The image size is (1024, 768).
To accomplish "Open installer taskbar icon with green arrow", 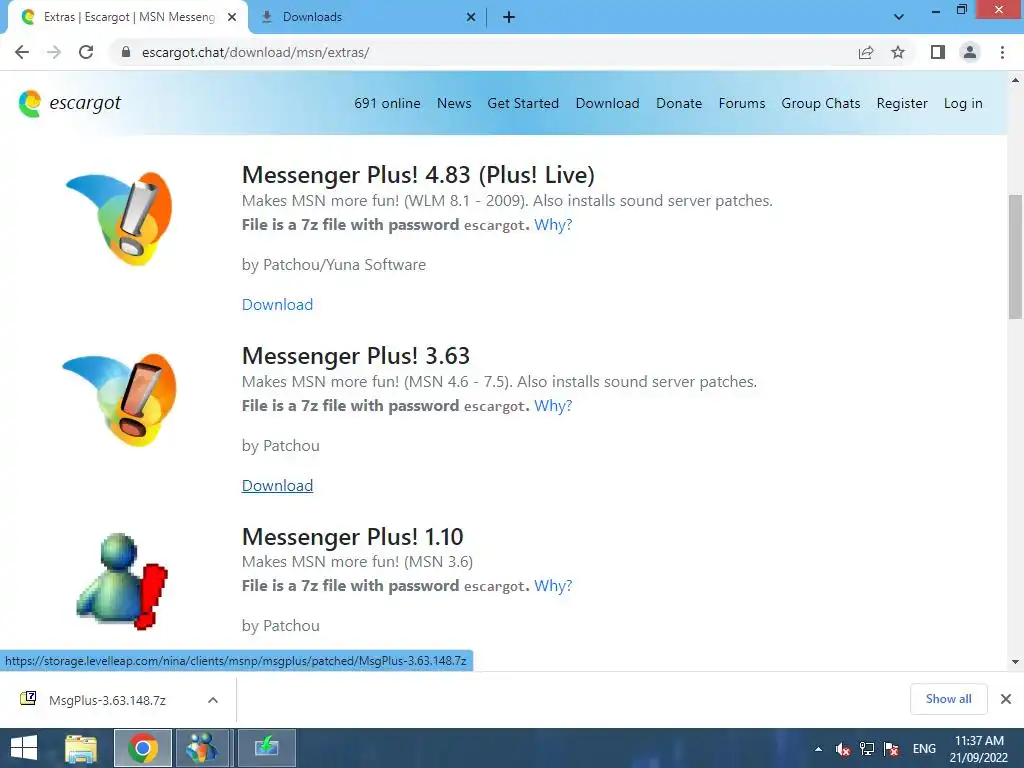I will (266, 748).
